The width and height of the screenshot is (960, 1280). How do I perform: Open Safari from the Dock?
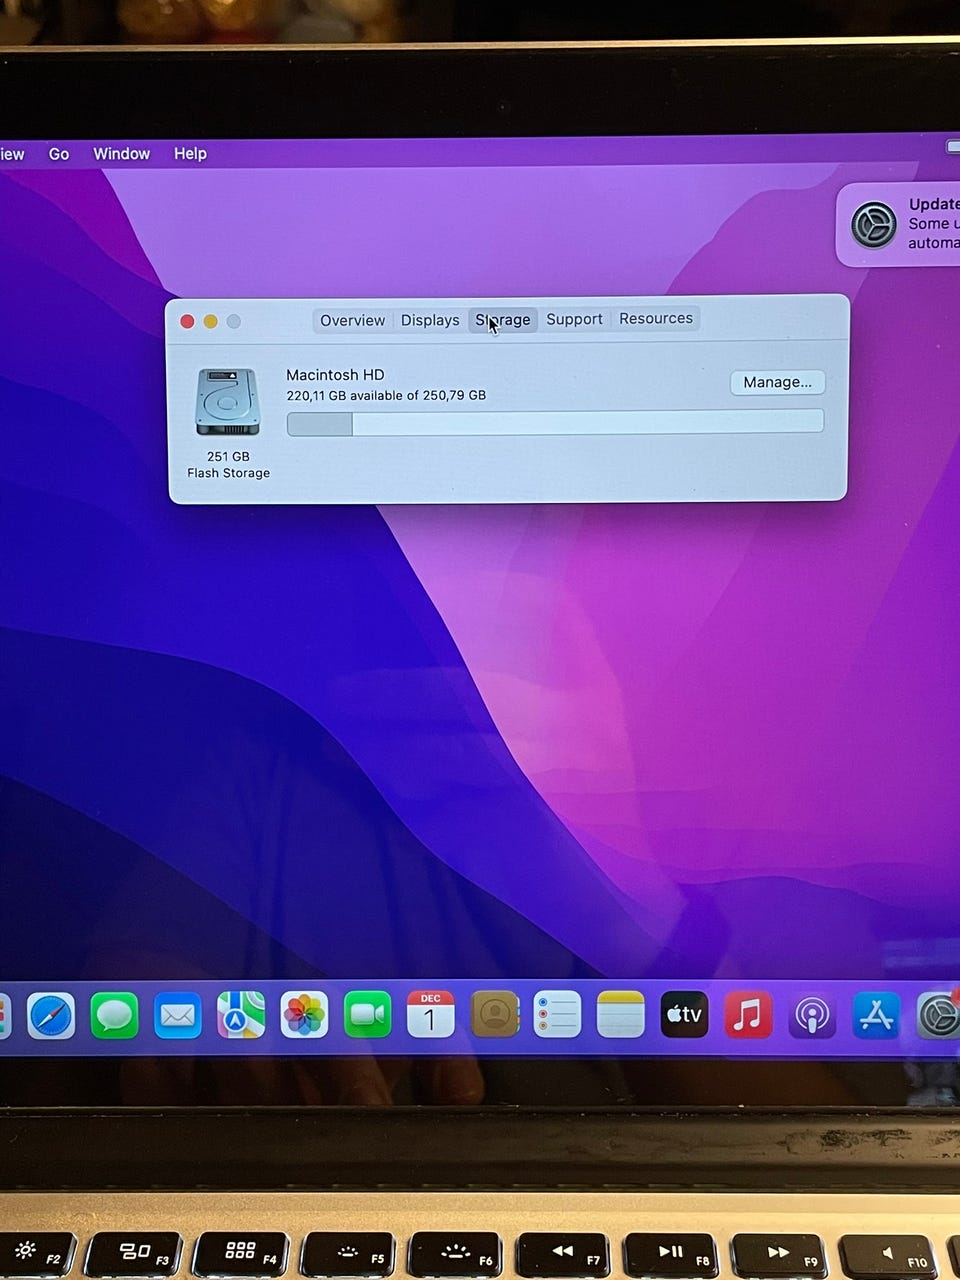(50, 1016)
